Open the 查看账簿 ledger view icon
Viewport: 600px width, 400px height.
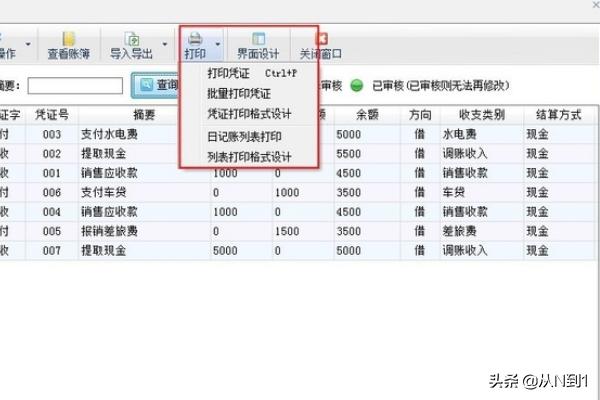(x=68, y=39)
